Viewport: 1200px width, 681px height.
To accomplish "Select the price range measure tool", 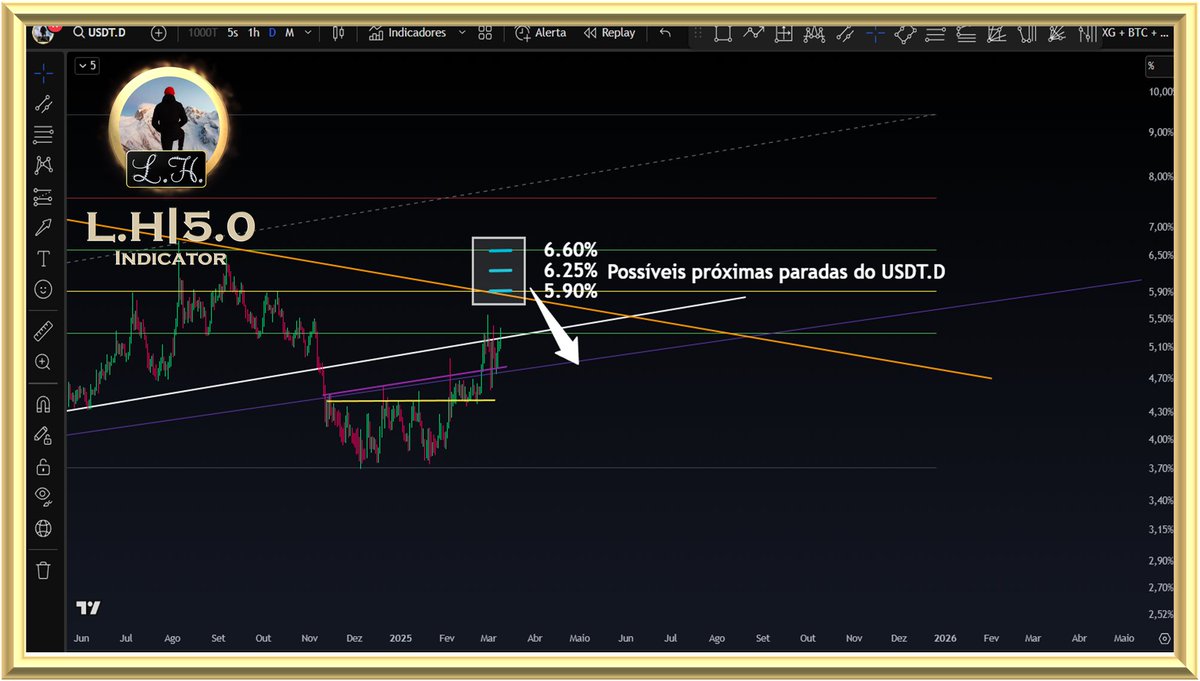I will click(x=785, y=34).
